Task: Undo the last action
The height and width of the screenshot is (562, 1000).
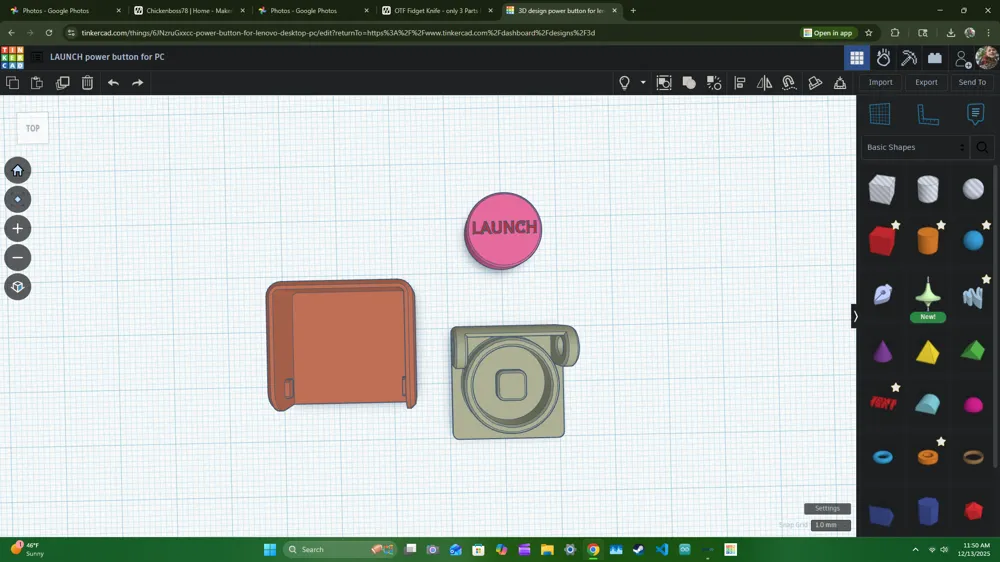Action: click(113, 82)
